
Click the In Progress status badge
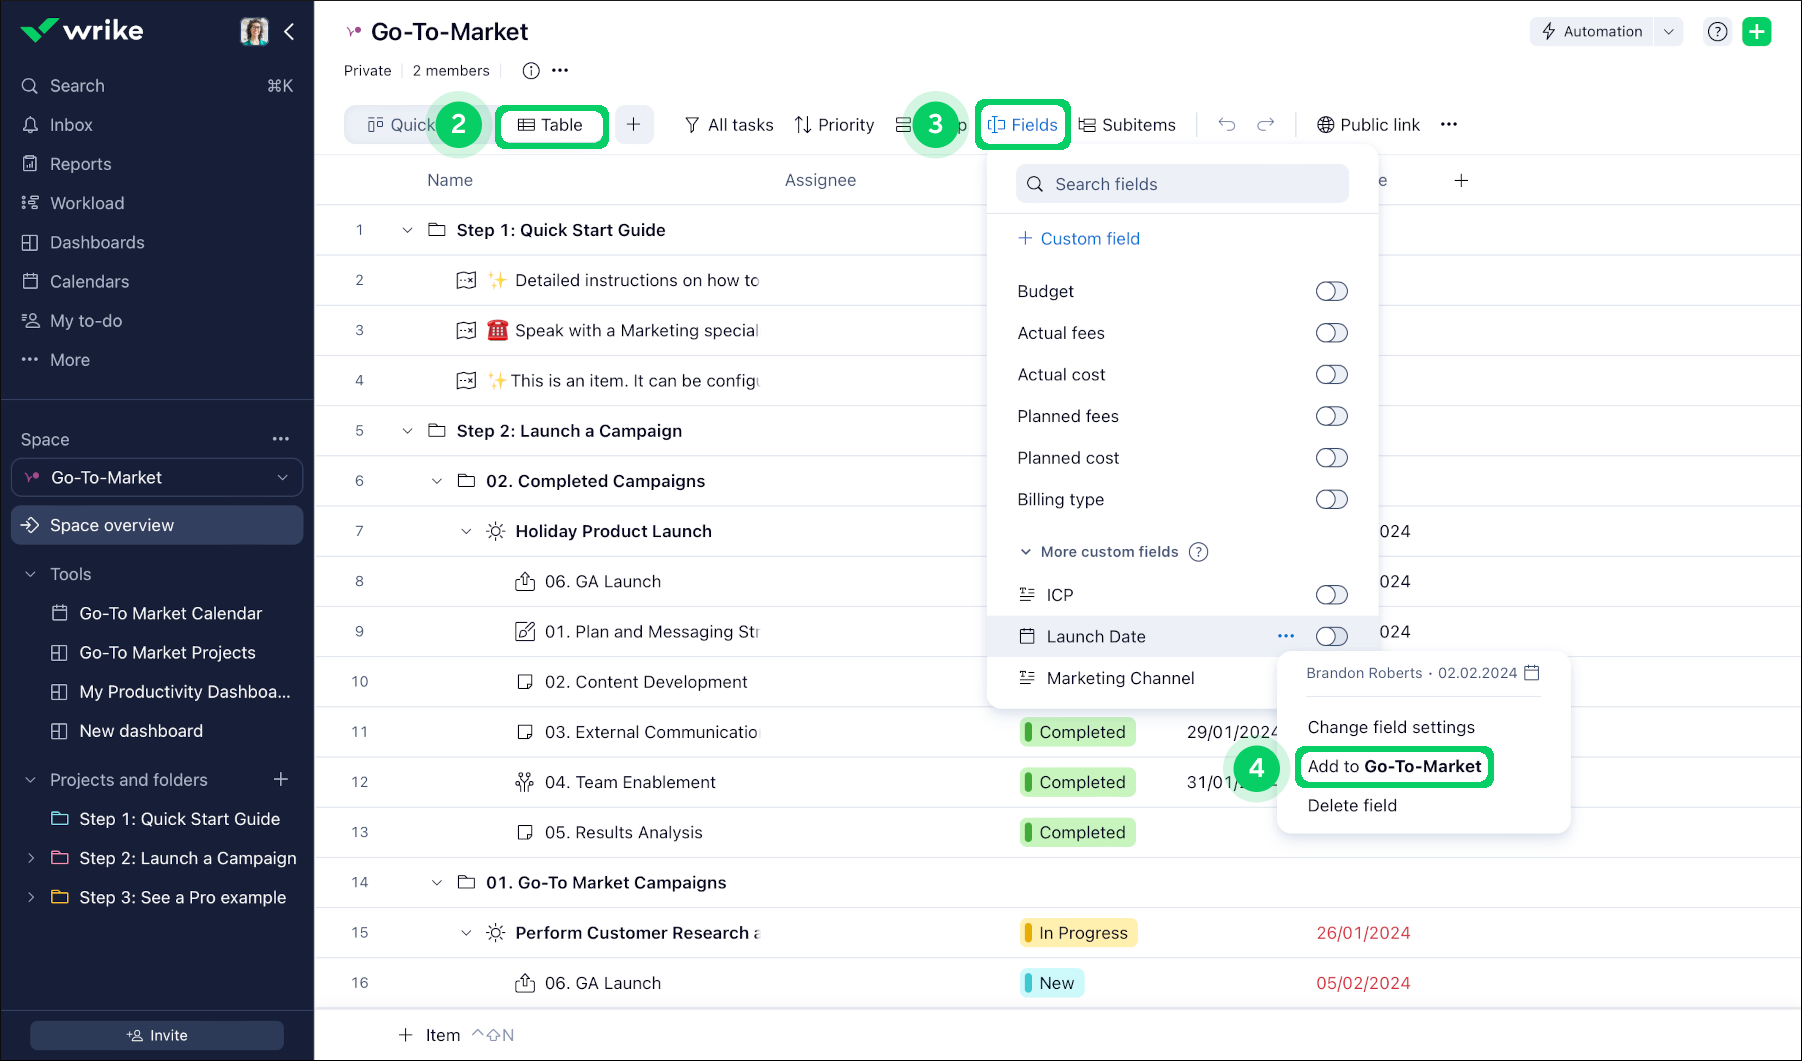[1079, 933]
